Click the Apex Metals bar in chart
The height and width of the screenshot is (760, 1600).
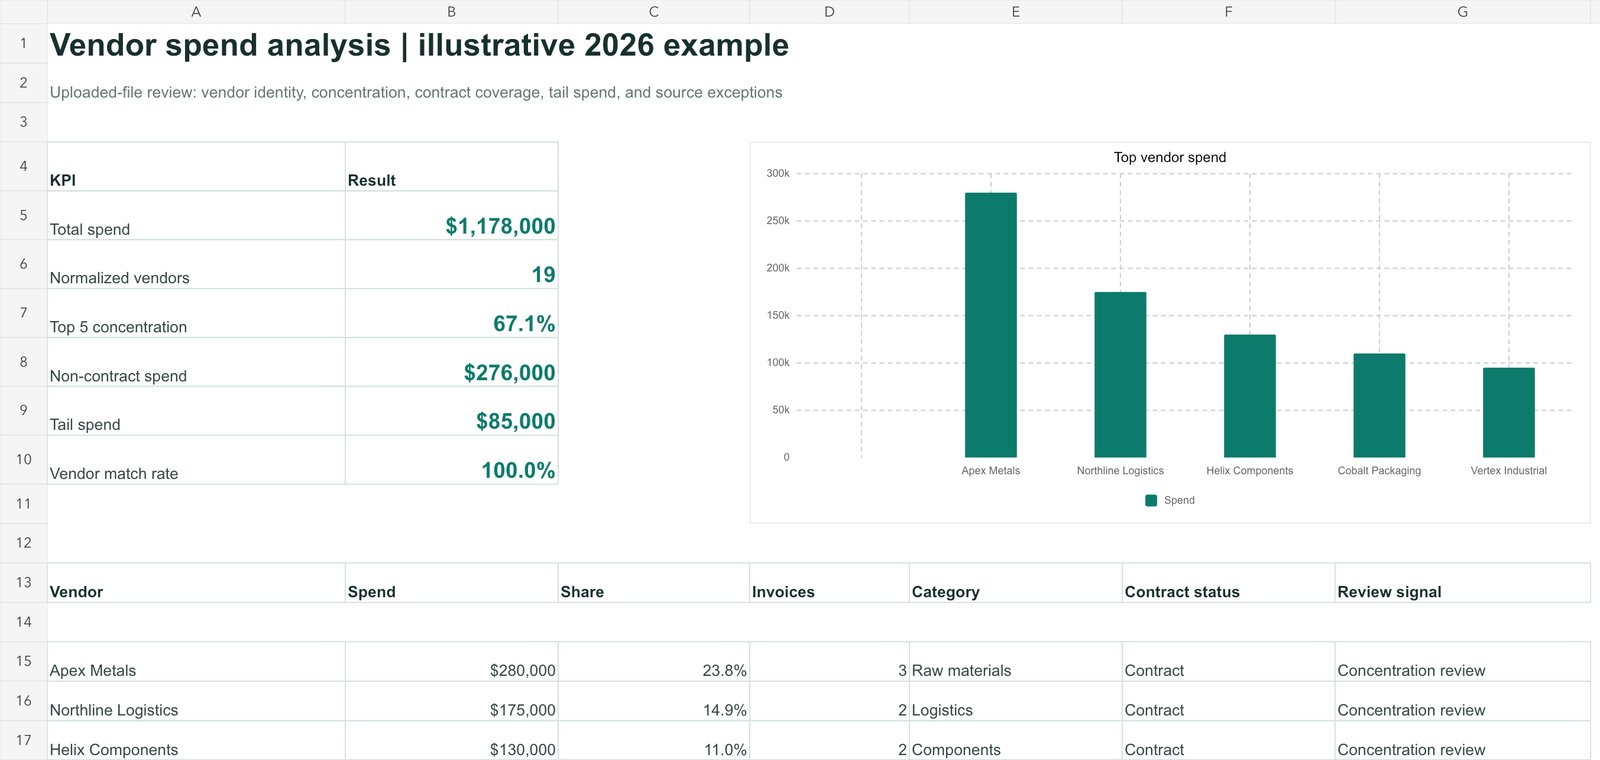[991, 325]
